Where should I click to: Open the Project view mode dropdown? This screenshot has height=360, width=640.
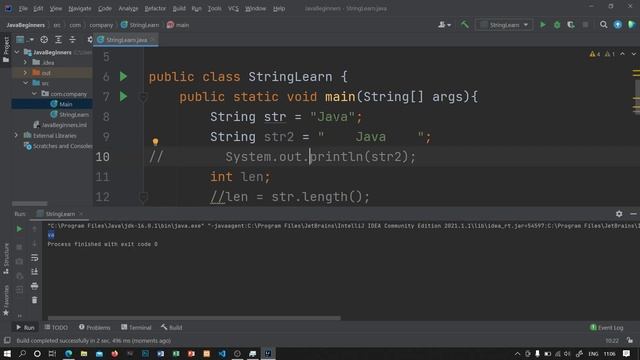24,40
